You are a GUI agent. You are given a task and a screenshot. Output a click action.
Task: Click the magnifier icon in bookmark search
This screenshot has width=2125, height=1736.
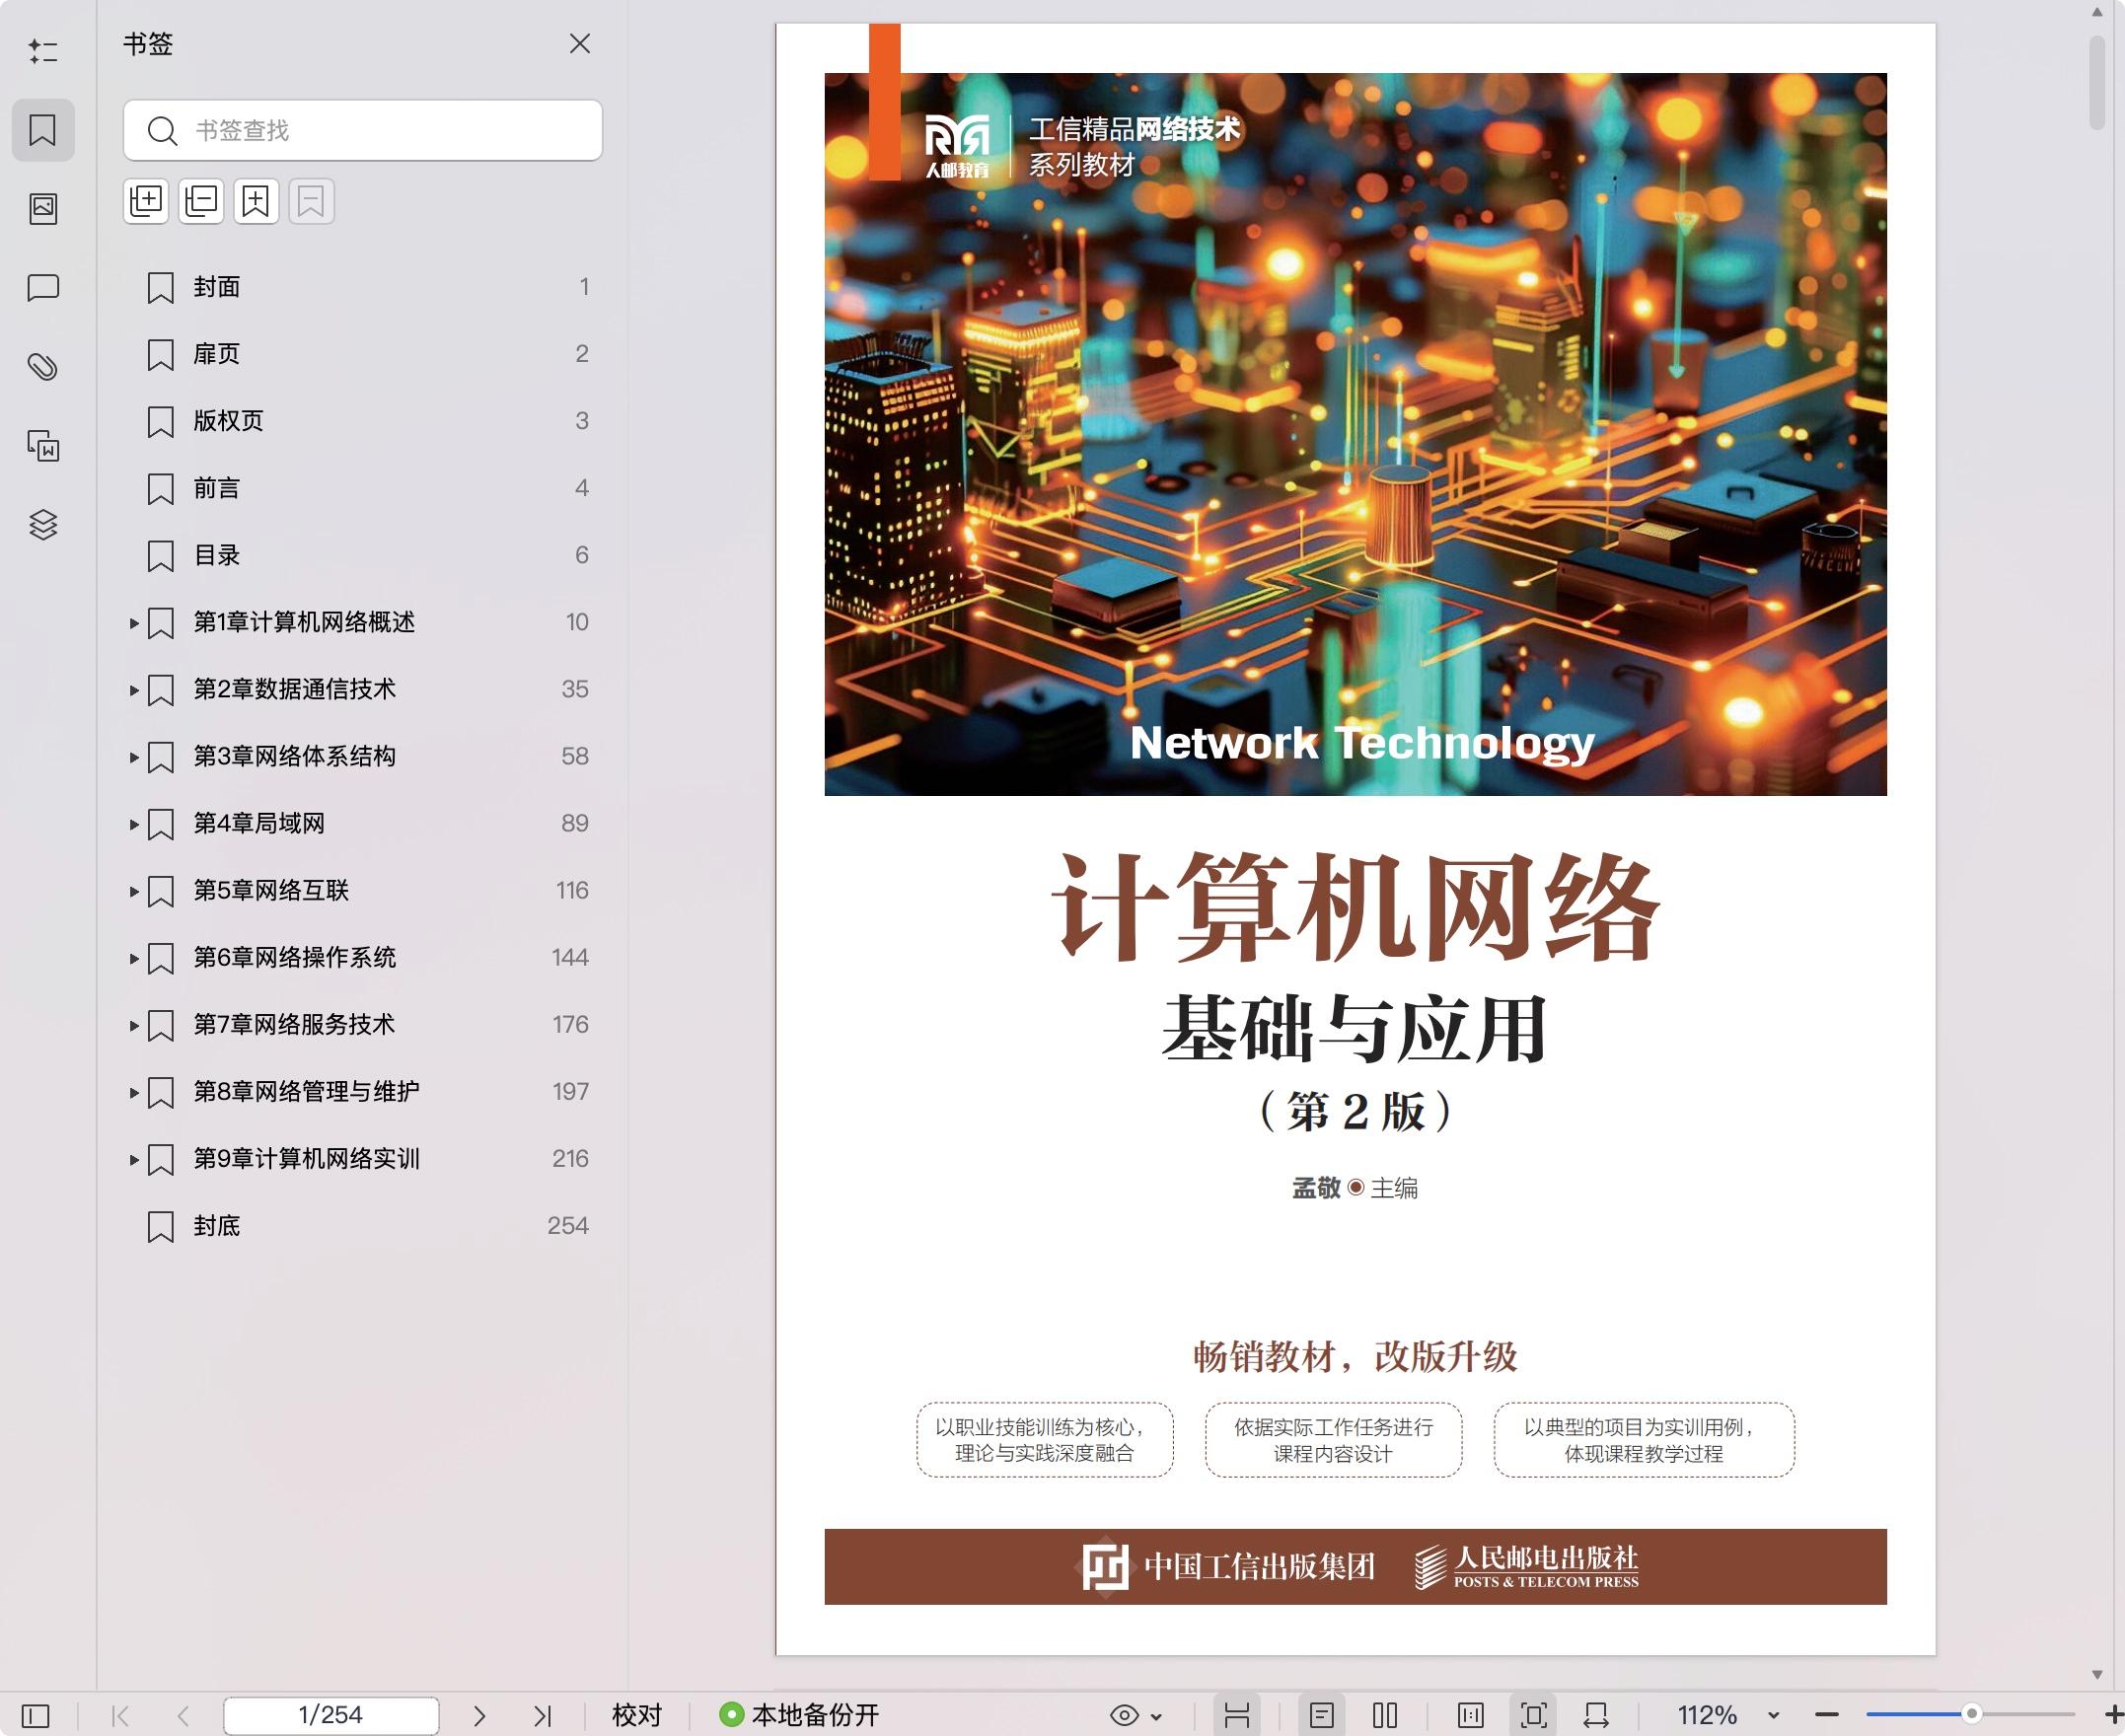click(162, 131)
